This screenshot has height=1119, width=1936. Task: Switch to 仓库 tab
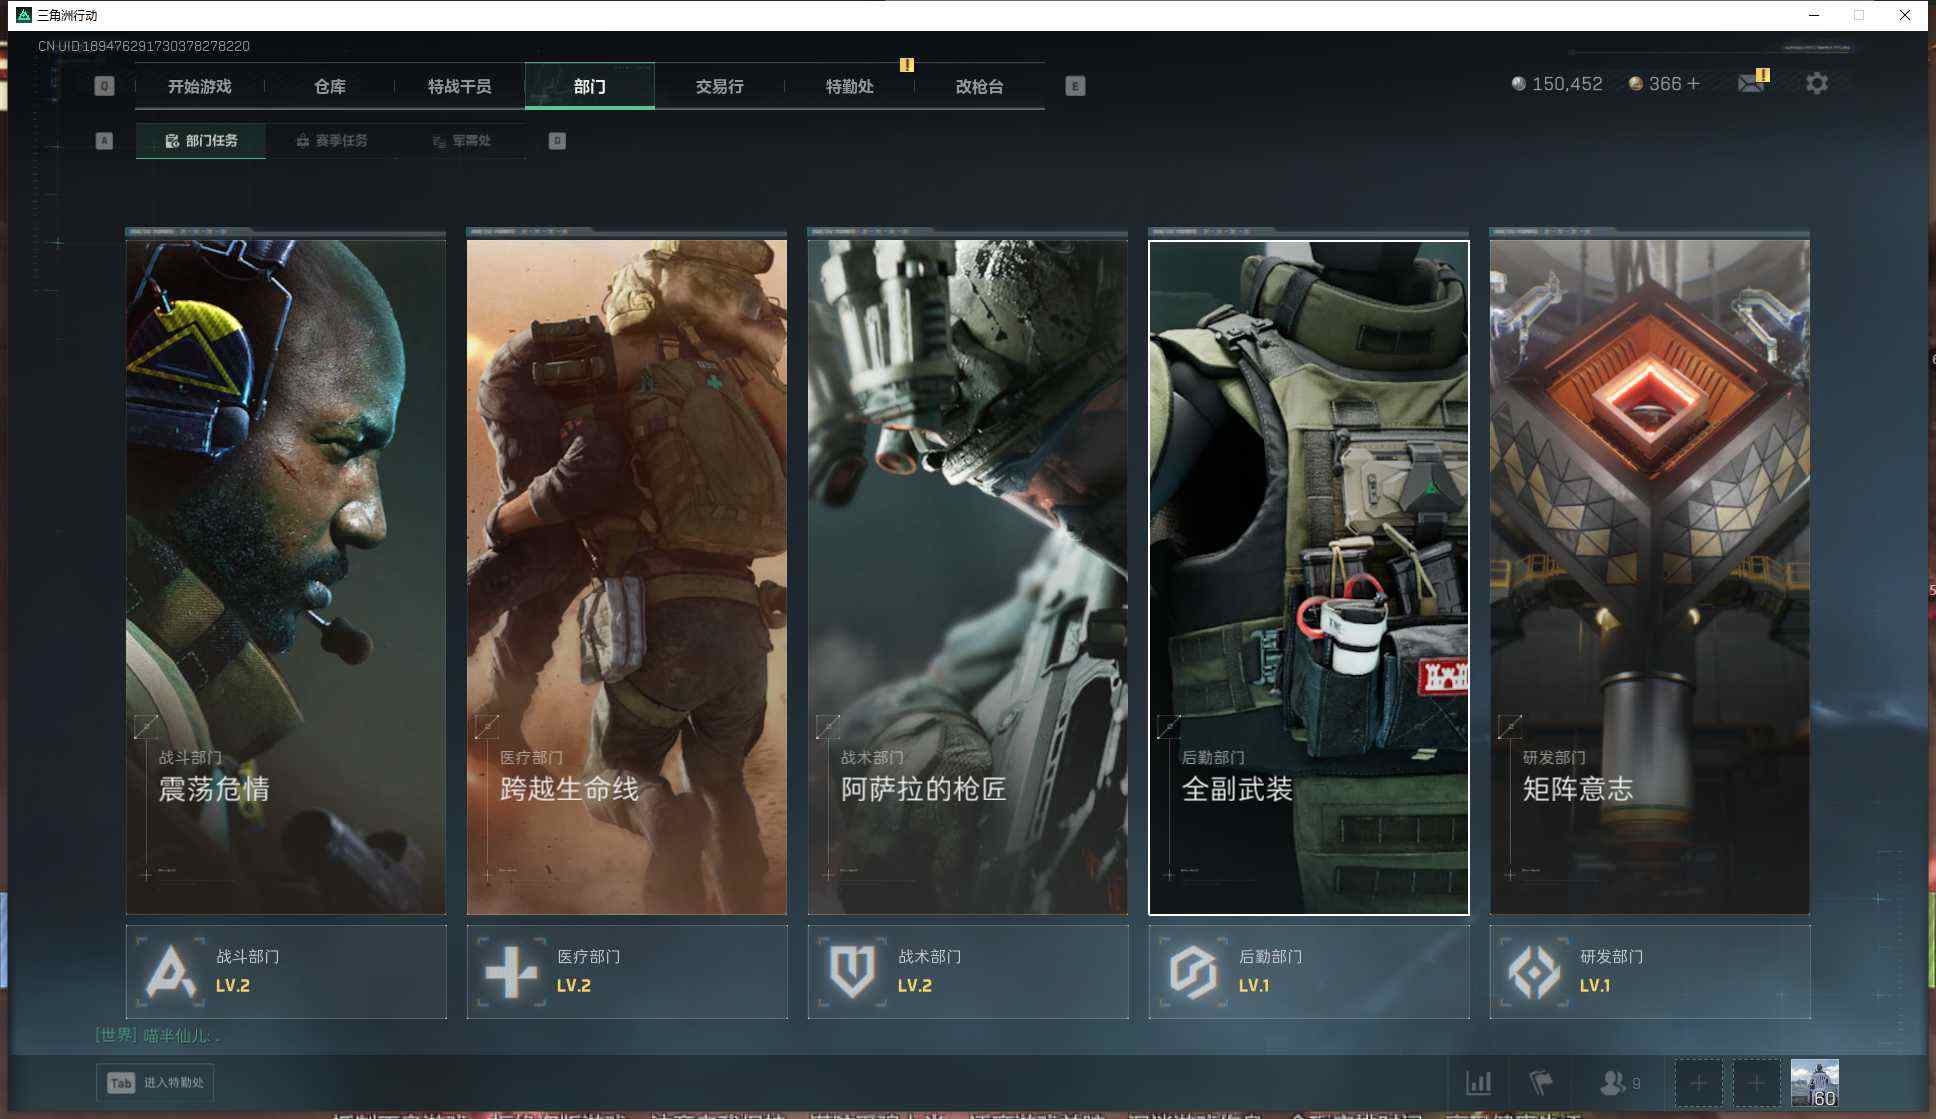click(329, 87)
